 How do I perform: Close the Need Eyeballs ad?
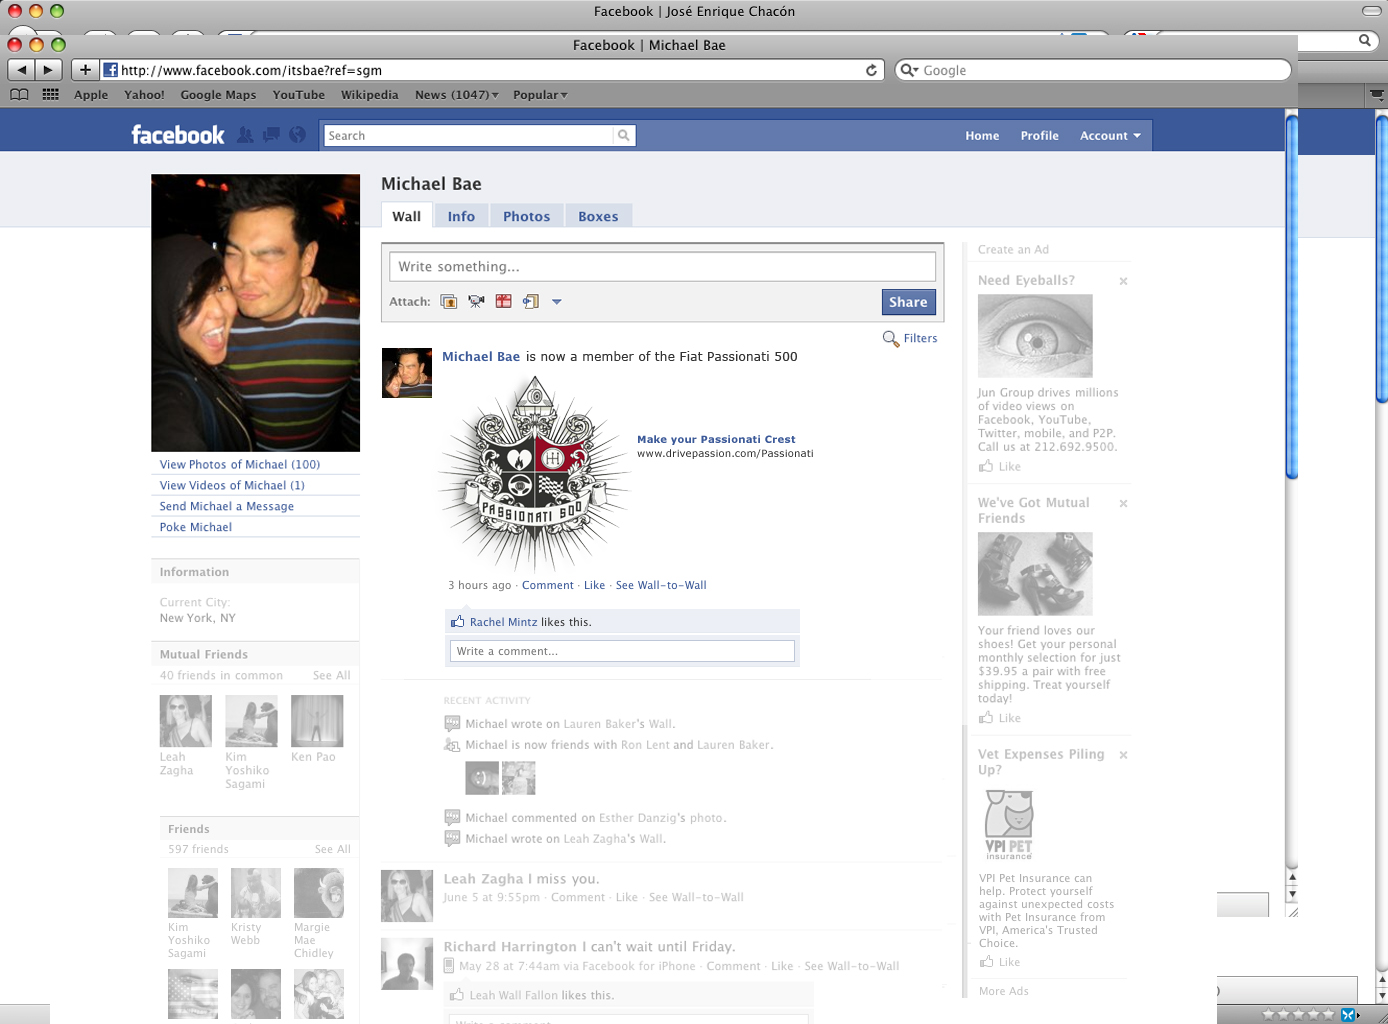[1123, 281]
